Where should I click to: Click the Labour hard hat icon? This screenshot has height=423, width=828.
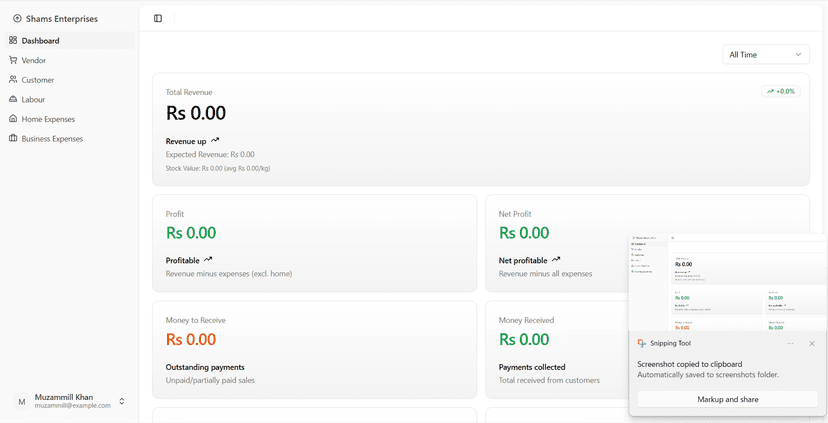pos(13,99)
